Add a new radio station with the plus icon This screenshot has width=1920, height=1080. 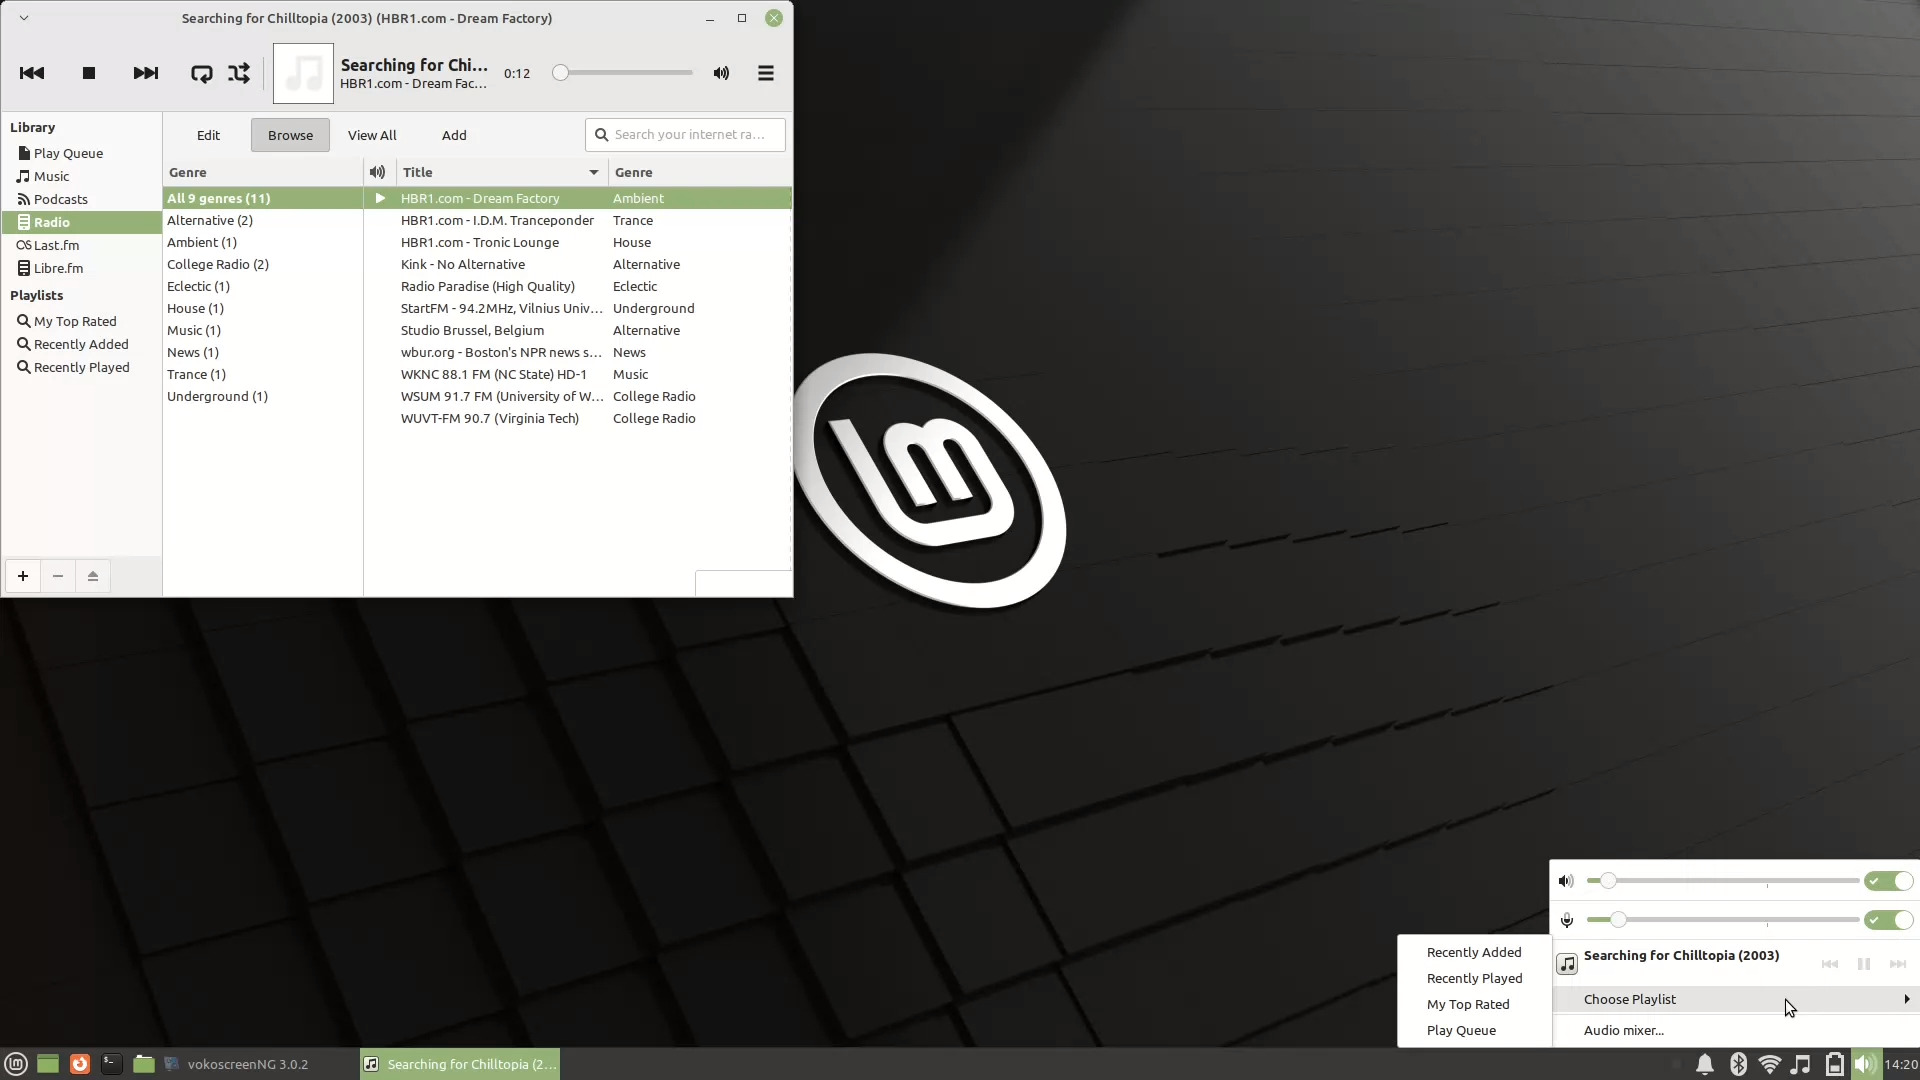[22, 576]
